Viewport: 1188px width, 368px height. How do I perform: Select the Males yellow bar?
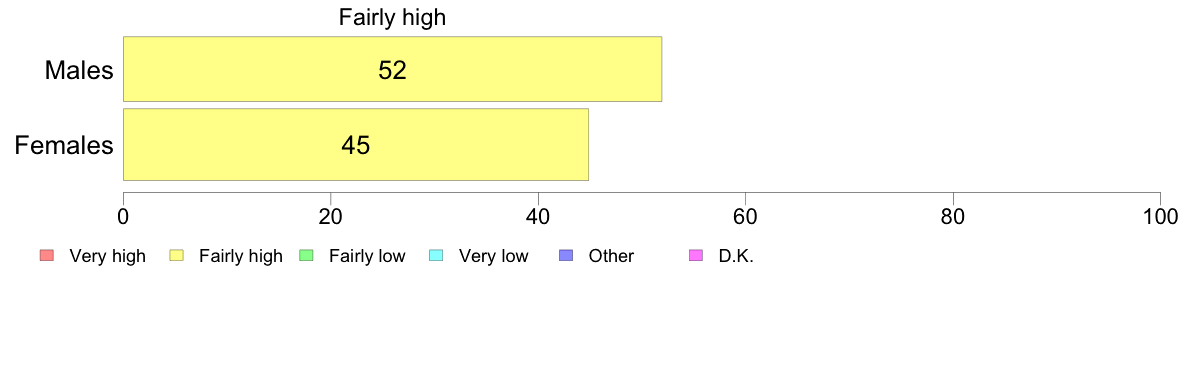coord(392,69)
